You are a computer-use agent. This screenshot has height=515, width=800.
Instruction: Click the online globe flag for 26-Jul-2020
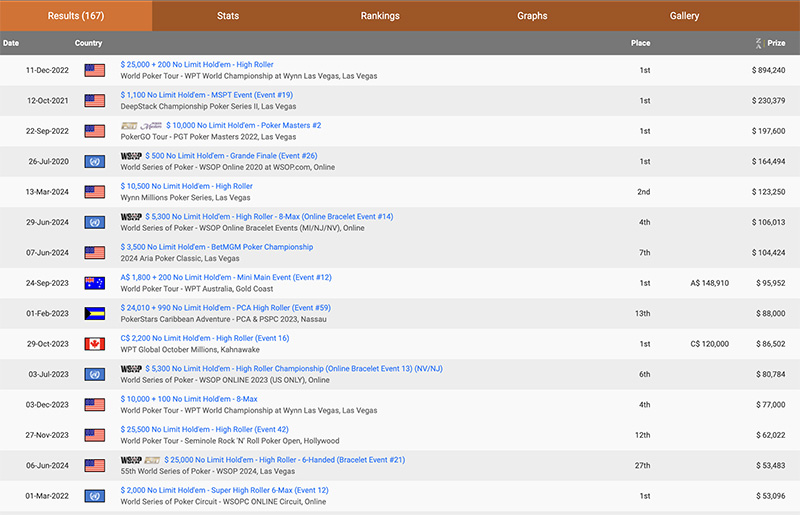pyautogui.click(x=95, y=162)
